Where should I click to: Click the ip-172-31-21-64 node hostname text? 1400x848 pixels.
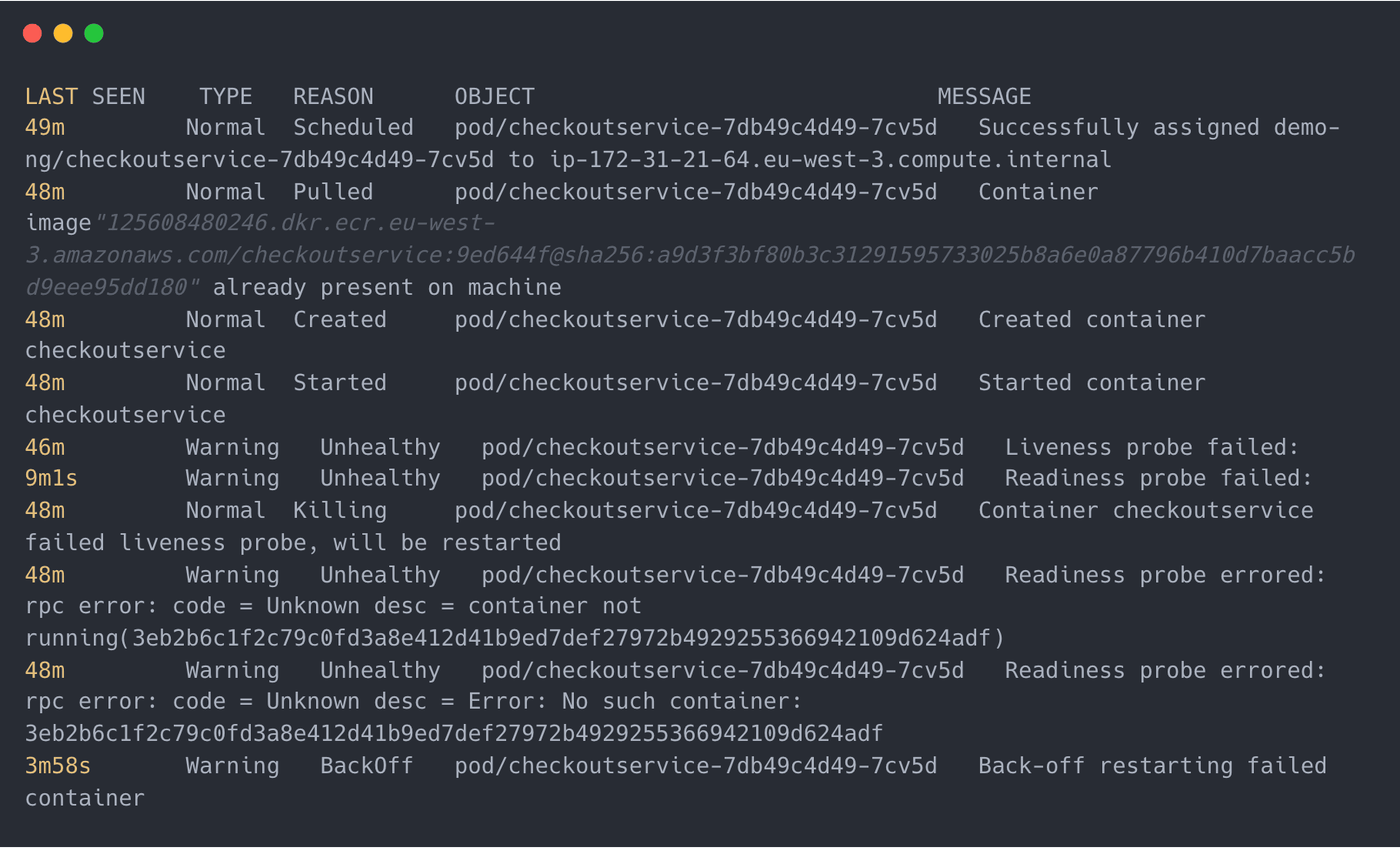pos(831,160)
